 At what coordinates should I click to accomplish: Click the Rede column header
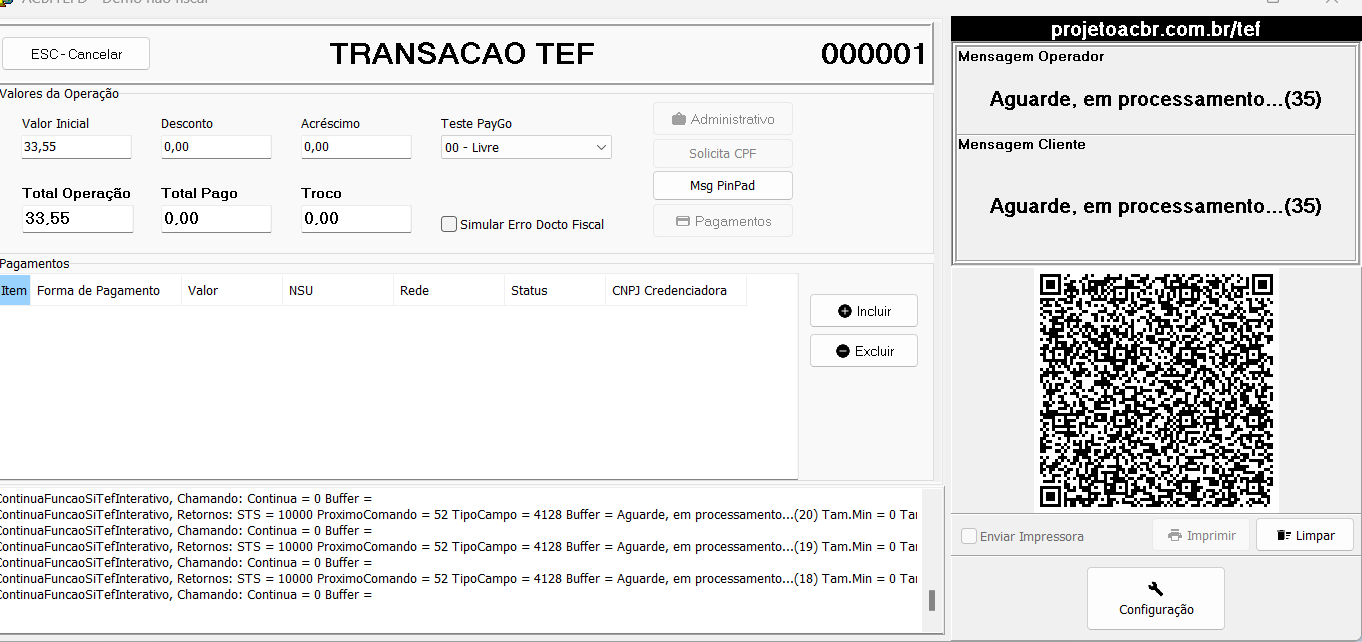[x=449, y=291]
